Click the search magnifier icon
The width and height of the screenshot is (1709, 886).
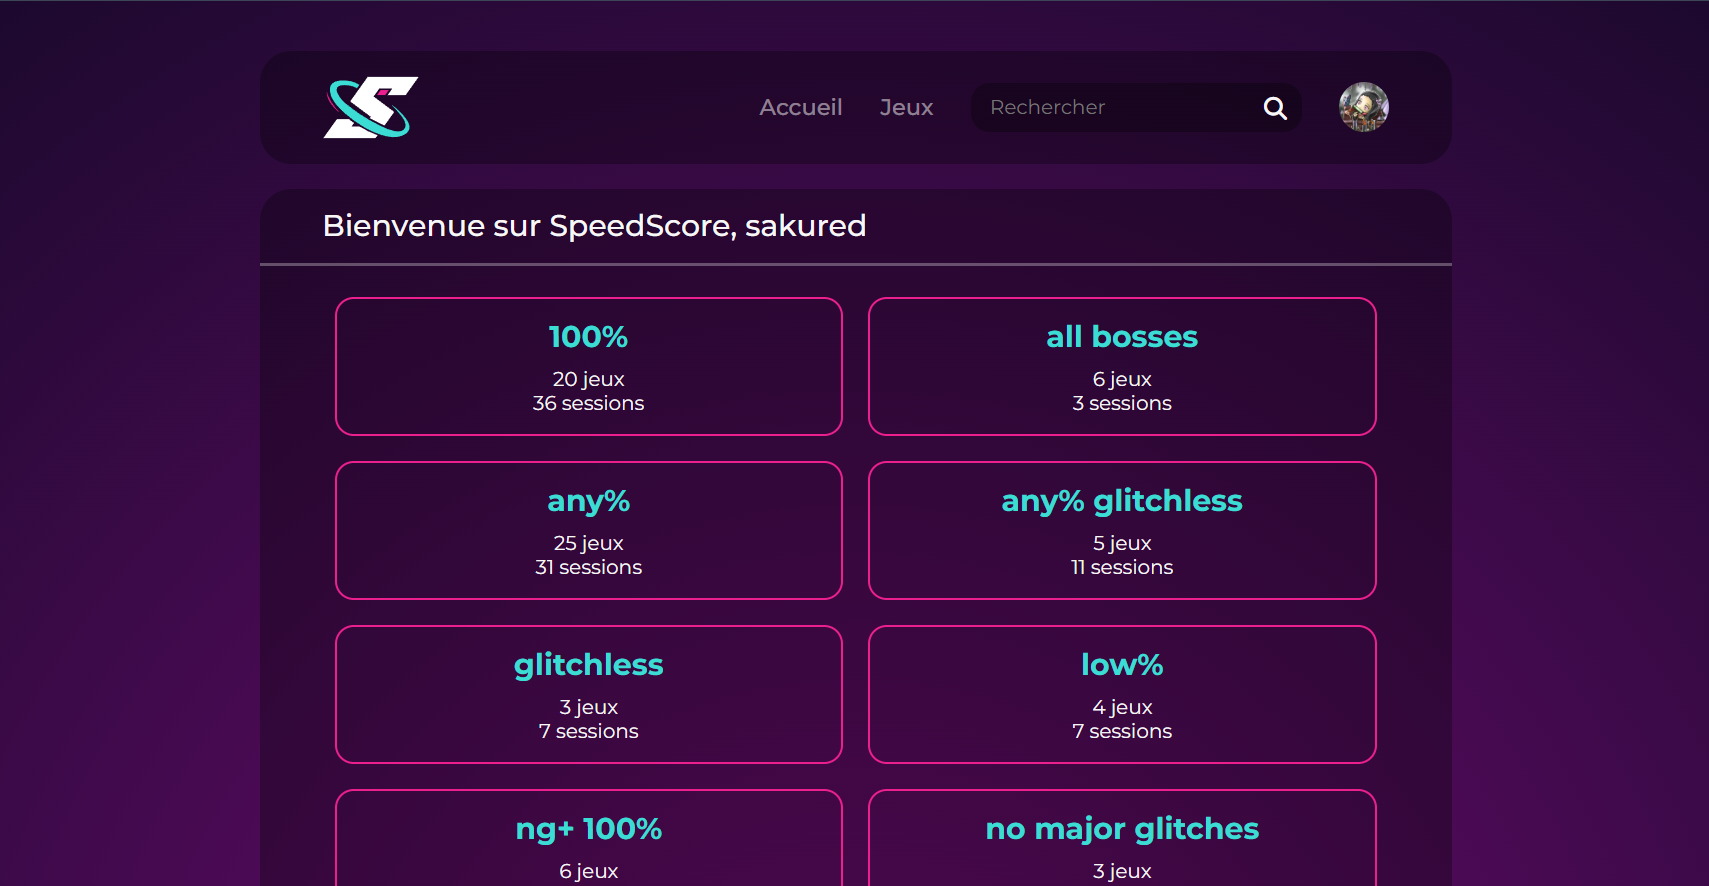[1275, 108]
